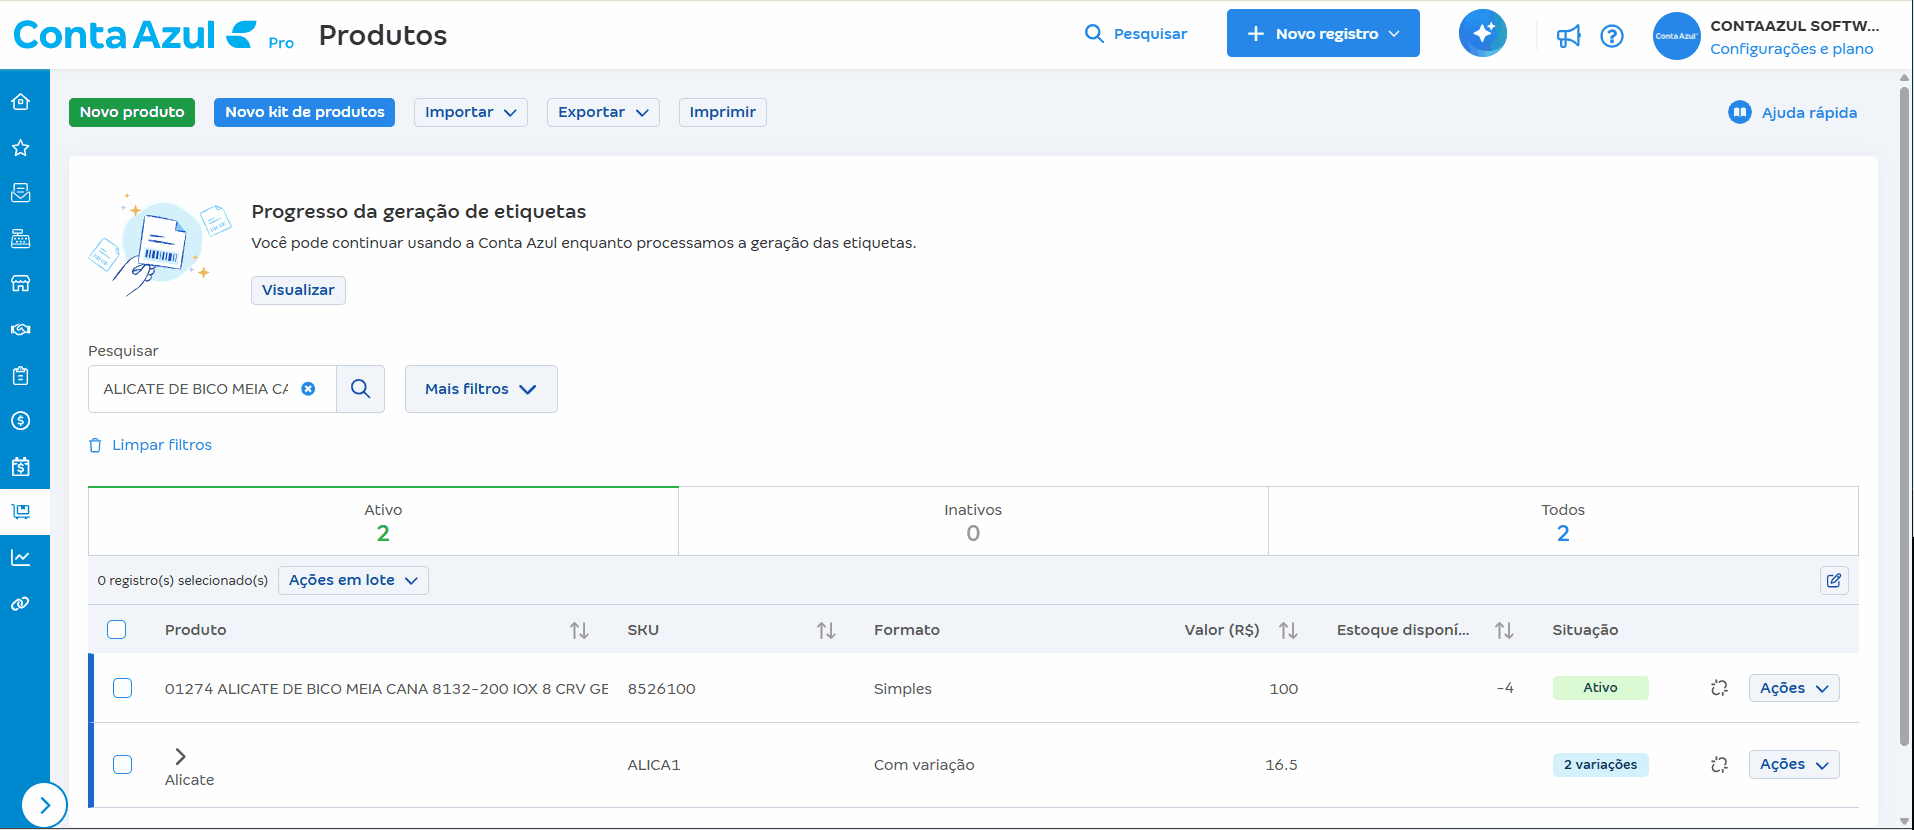
Task: Open the reports chart icon in sidebar
Action: point(20,558)
